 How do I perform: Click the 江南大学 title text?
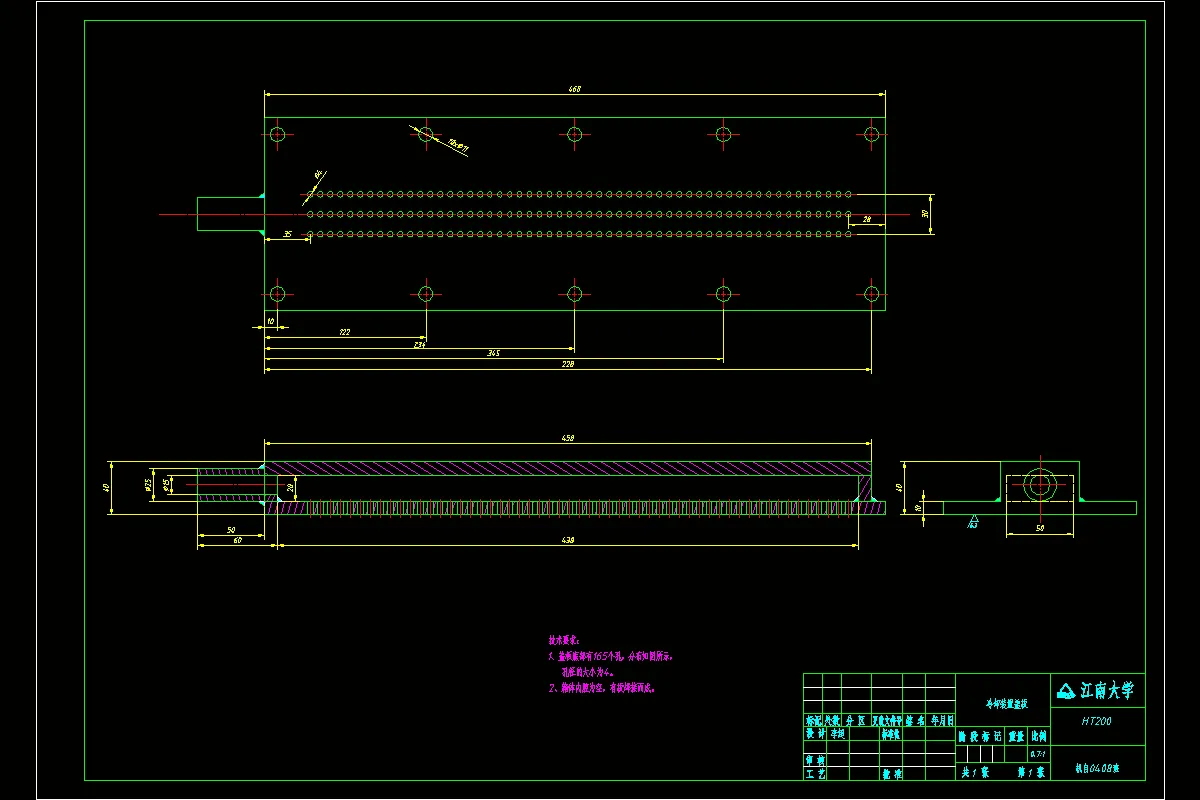pos(1107,689)
